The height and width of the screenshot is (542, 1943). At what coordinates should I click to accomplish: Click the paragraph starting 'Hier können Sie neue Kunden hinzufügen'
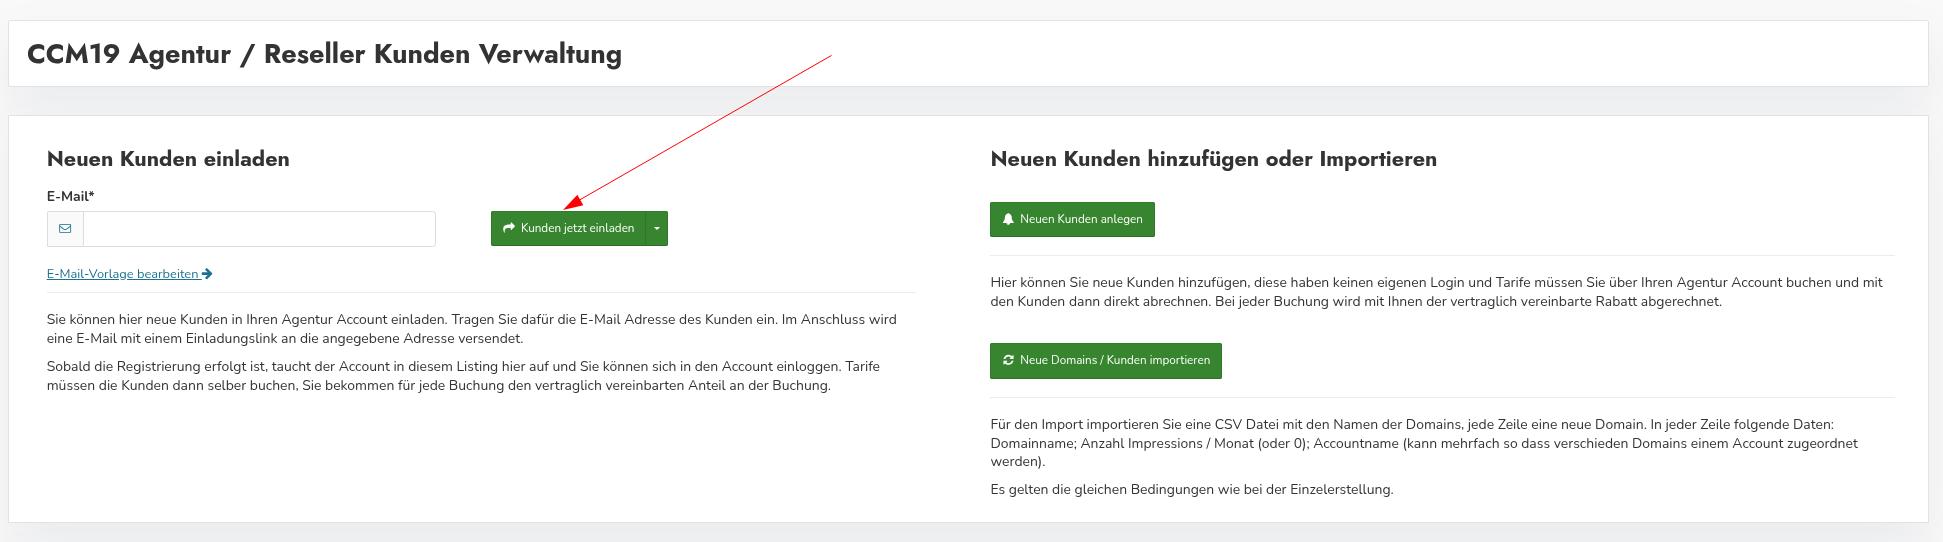1436,292
